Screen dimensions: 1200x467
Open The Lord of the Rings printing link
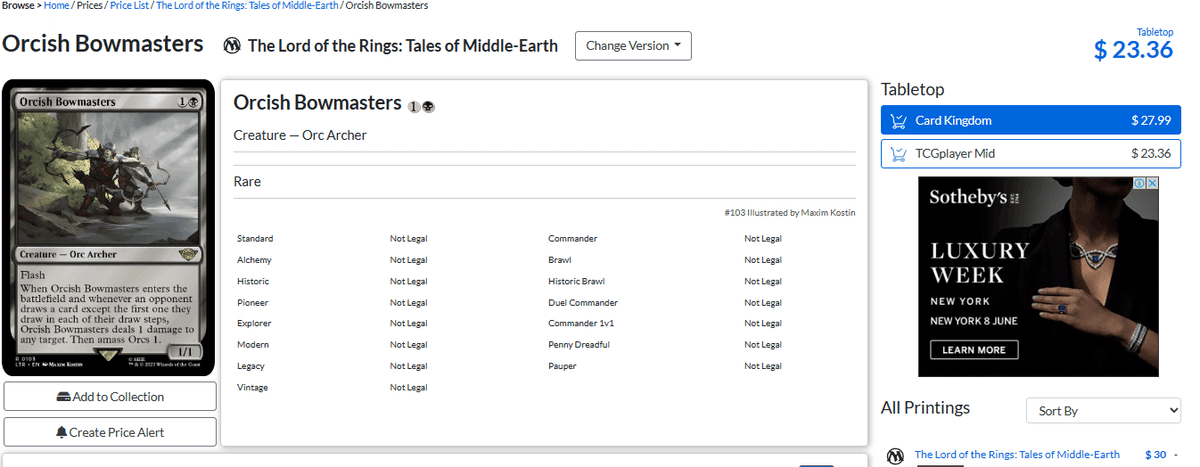click(1017, 455)
